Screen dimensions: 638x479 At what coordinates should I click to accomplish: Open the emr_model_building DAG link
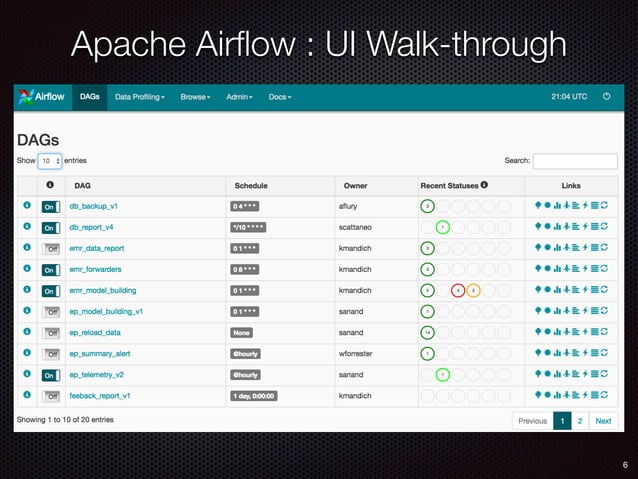tap(103, 291)
